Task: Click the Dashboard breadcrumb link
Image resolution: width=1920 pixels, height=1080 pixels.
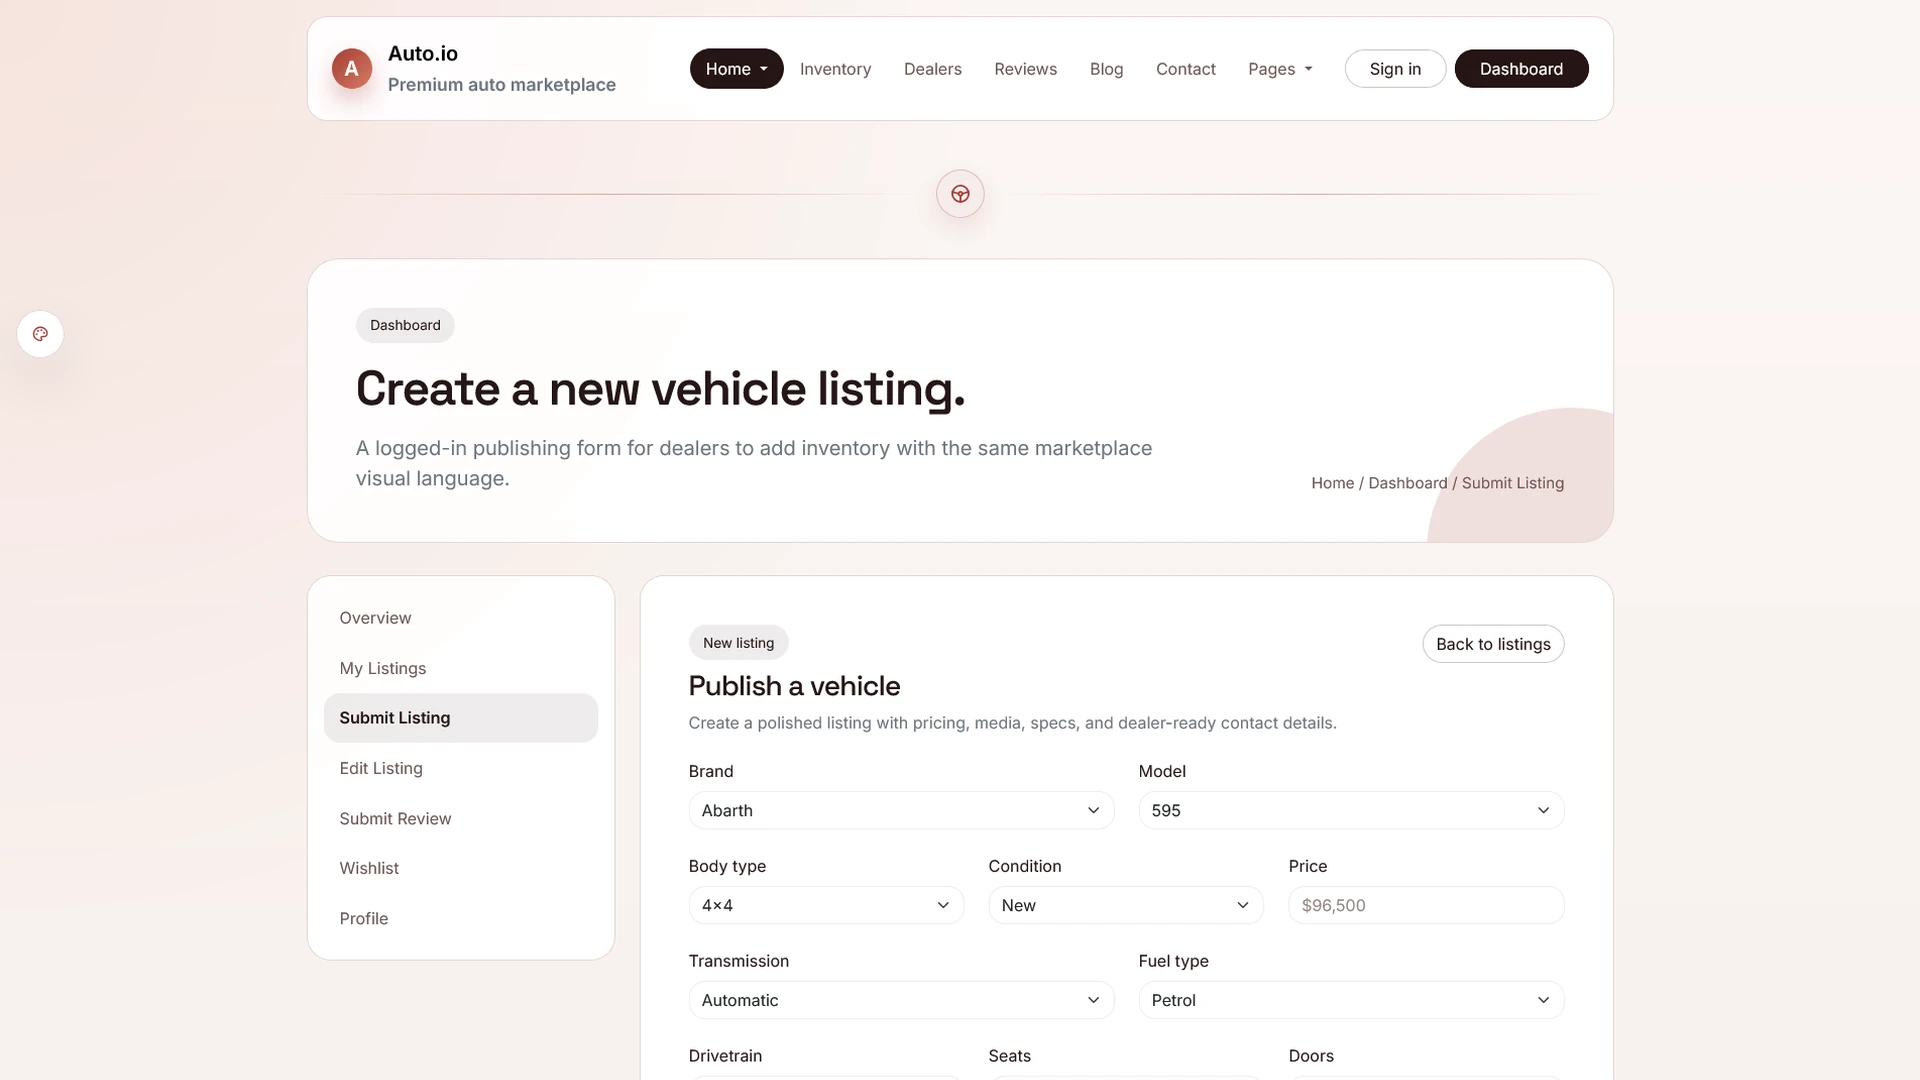Action: point(1407,483)
